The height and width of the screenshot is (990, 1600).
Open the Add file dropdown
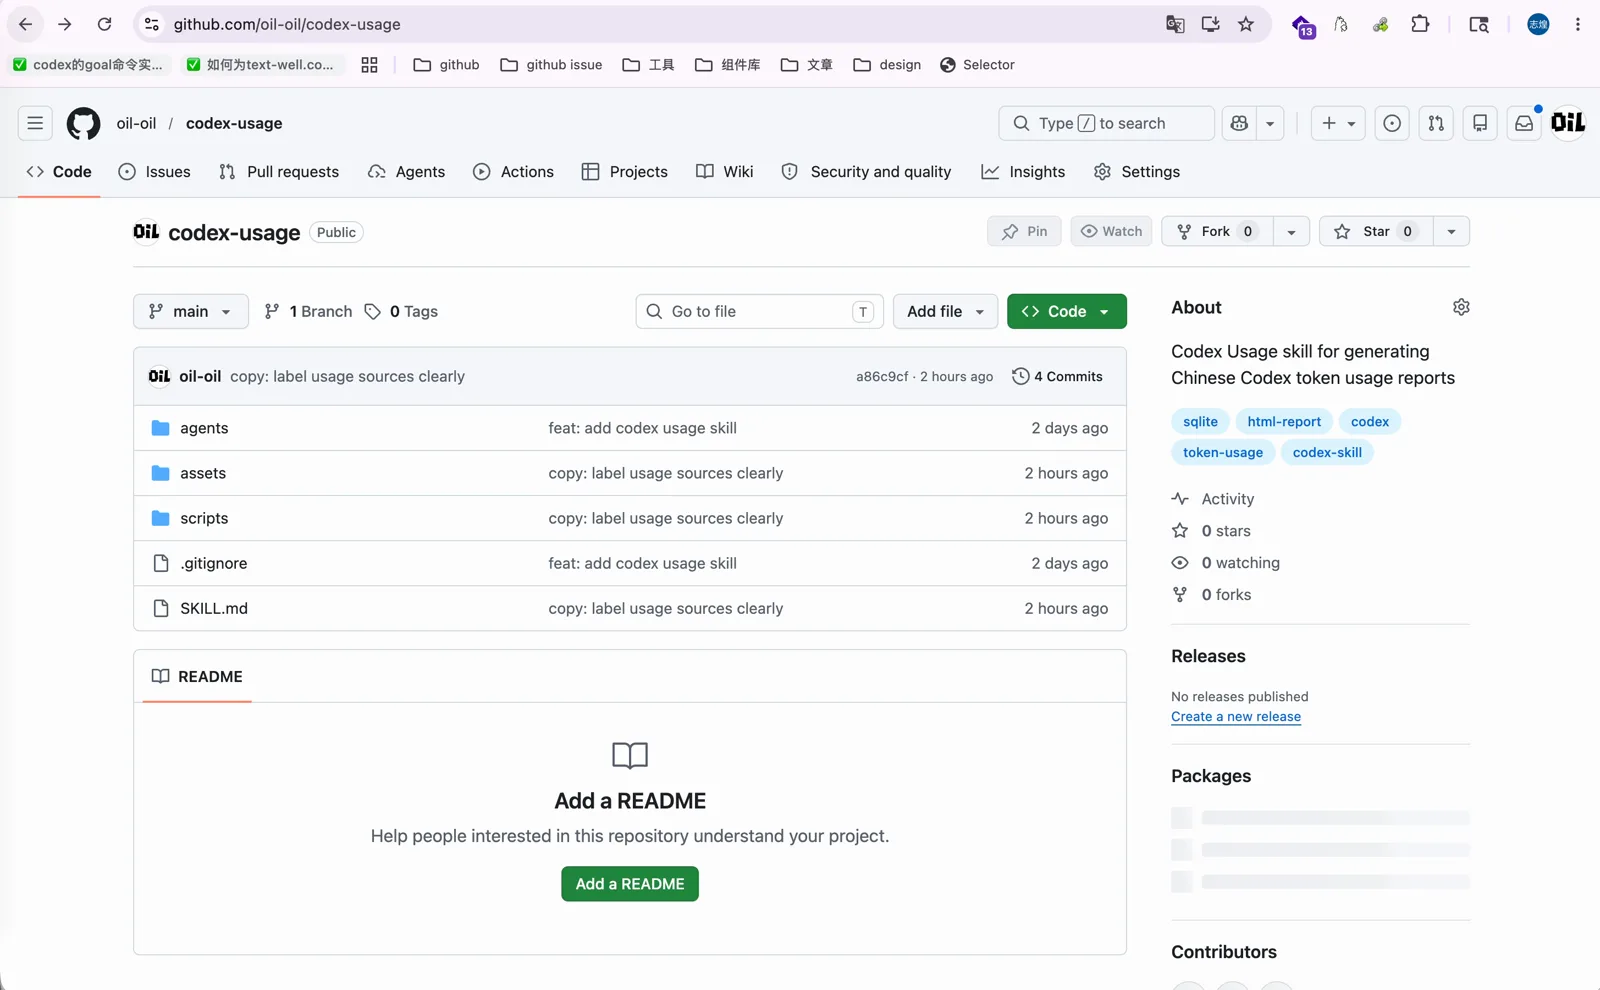pos(945,311)
